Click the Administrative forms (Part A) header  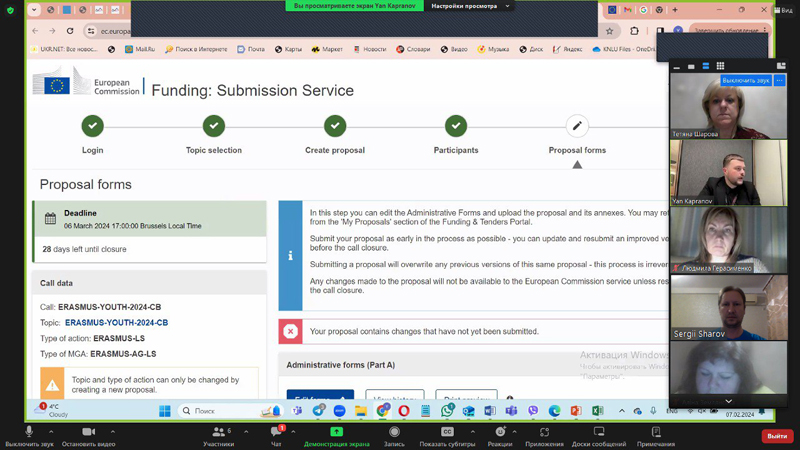tap(340, 365)
